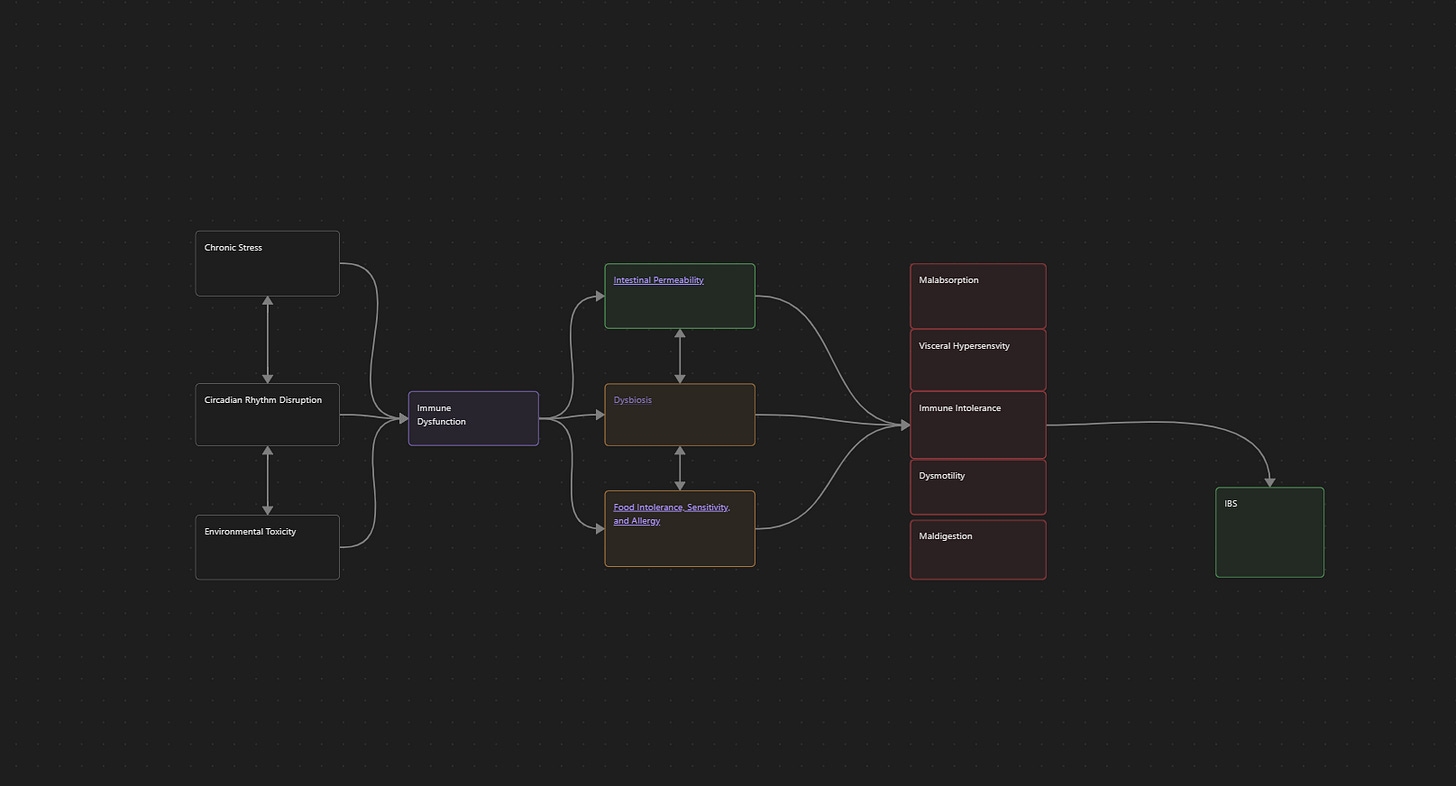Open Food Intolerance, Sensitivity, and Allergy link
Screen dimensions: 1456x786
tap(671, 514)
